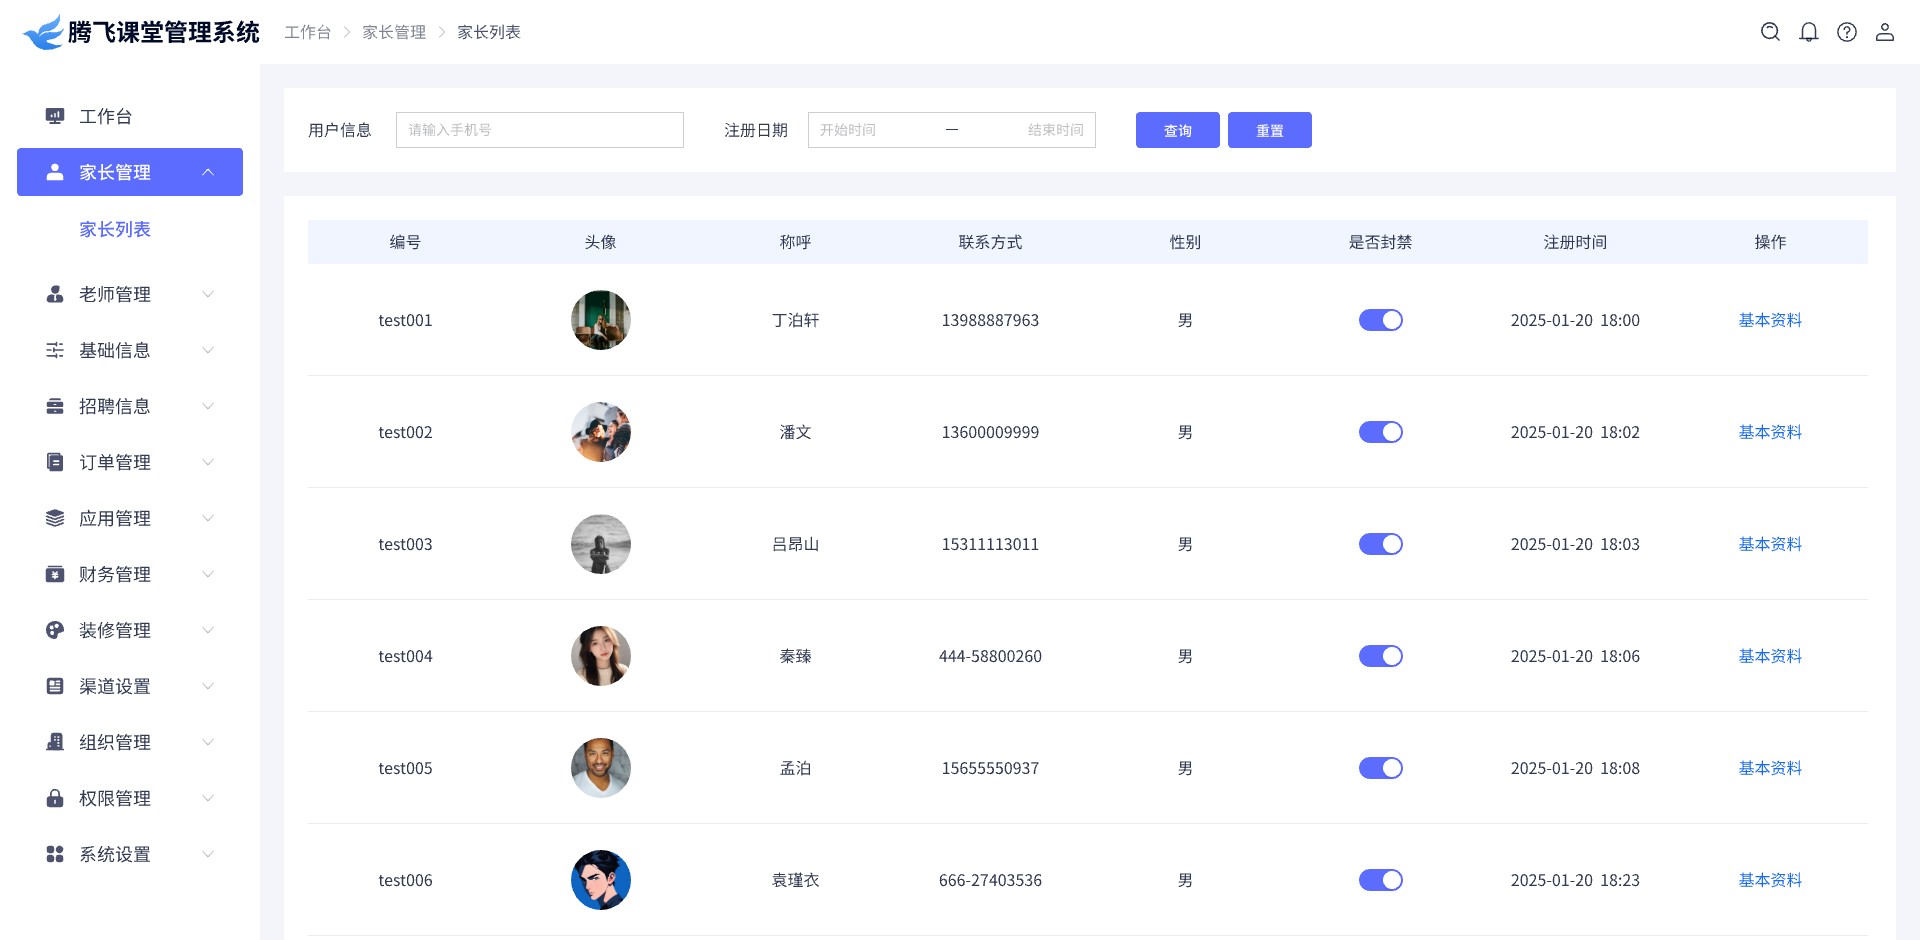Toggle the ban switch for test001
1920x940 pixels.
tap(1380, 320)
